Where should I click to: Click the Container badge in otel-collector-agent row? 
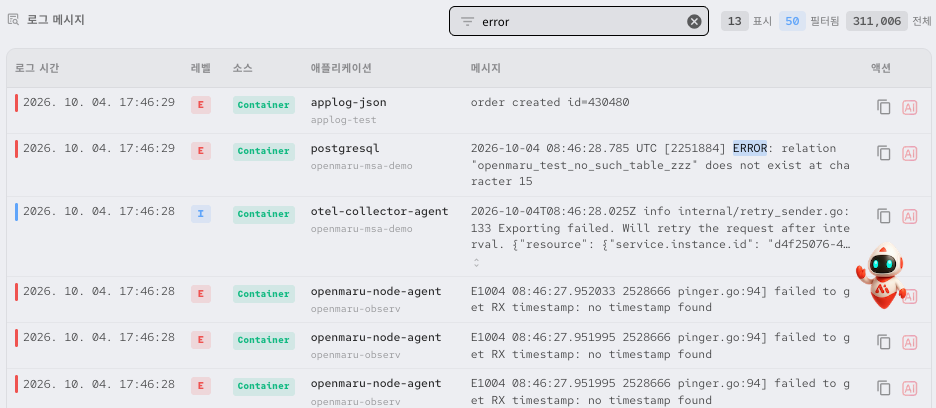tap(264, 214)
